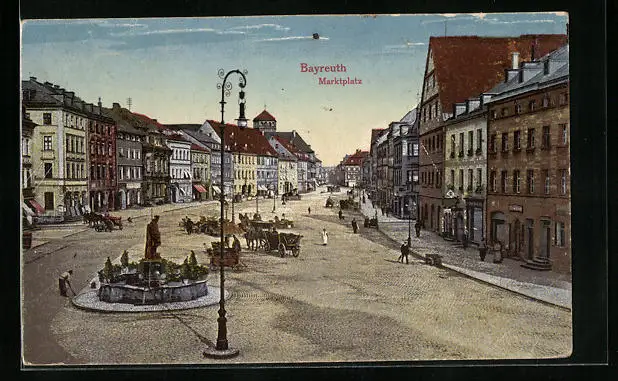Select the pedestrian walking by the right curb
This screenshot has width=618, height=381.
coord(404,253)
